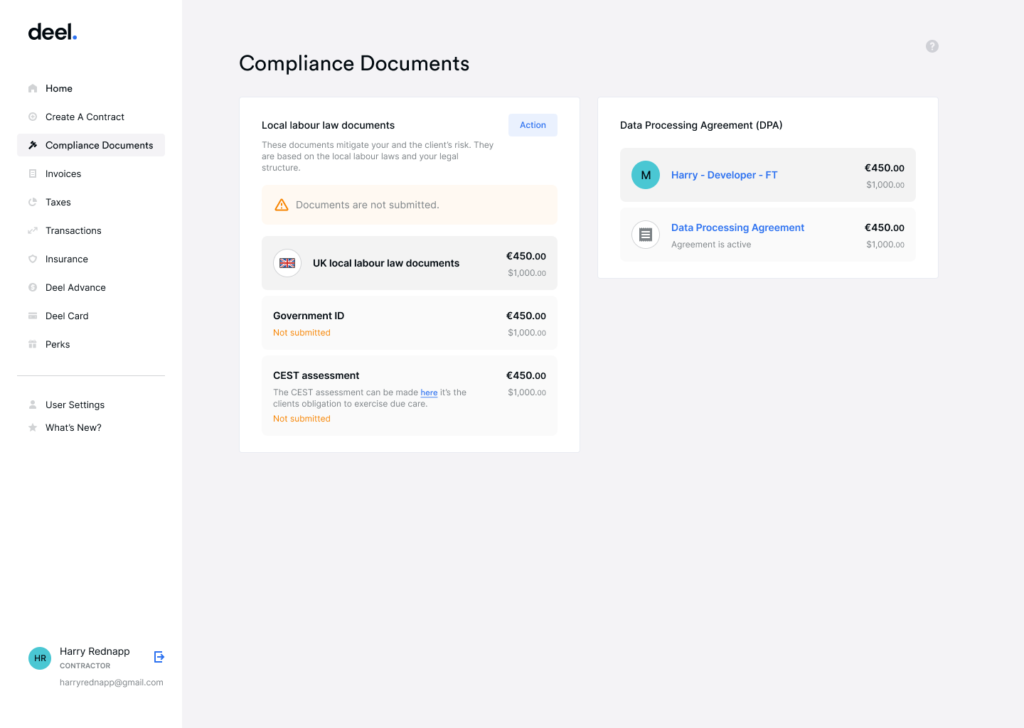Click the Deel Advance coin icon
The height and width of the screenshot is (728, 1024).
[33, 287]
